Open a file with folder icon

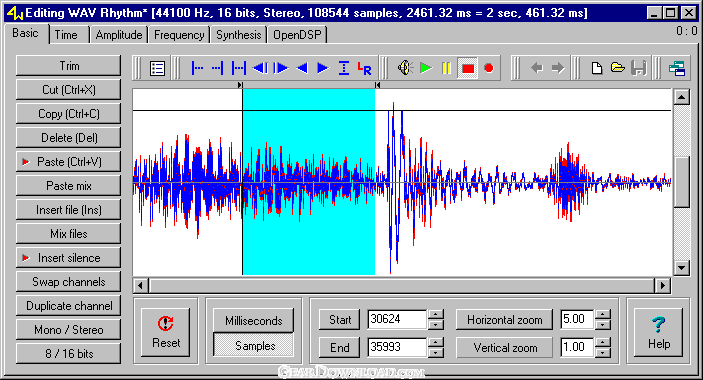(x=618, y=68)
